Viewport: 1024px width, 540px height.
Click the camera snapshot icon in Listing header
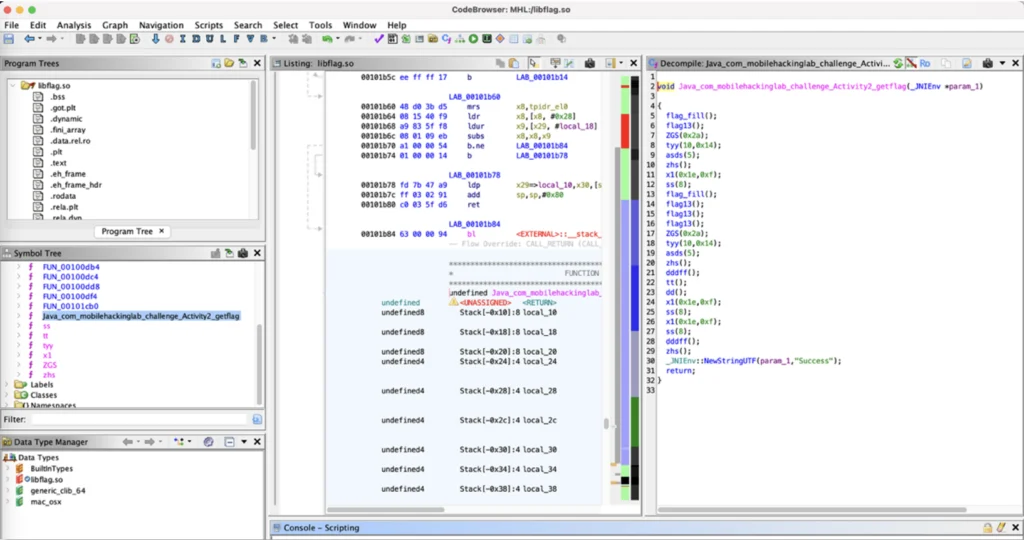click(590, 63)
